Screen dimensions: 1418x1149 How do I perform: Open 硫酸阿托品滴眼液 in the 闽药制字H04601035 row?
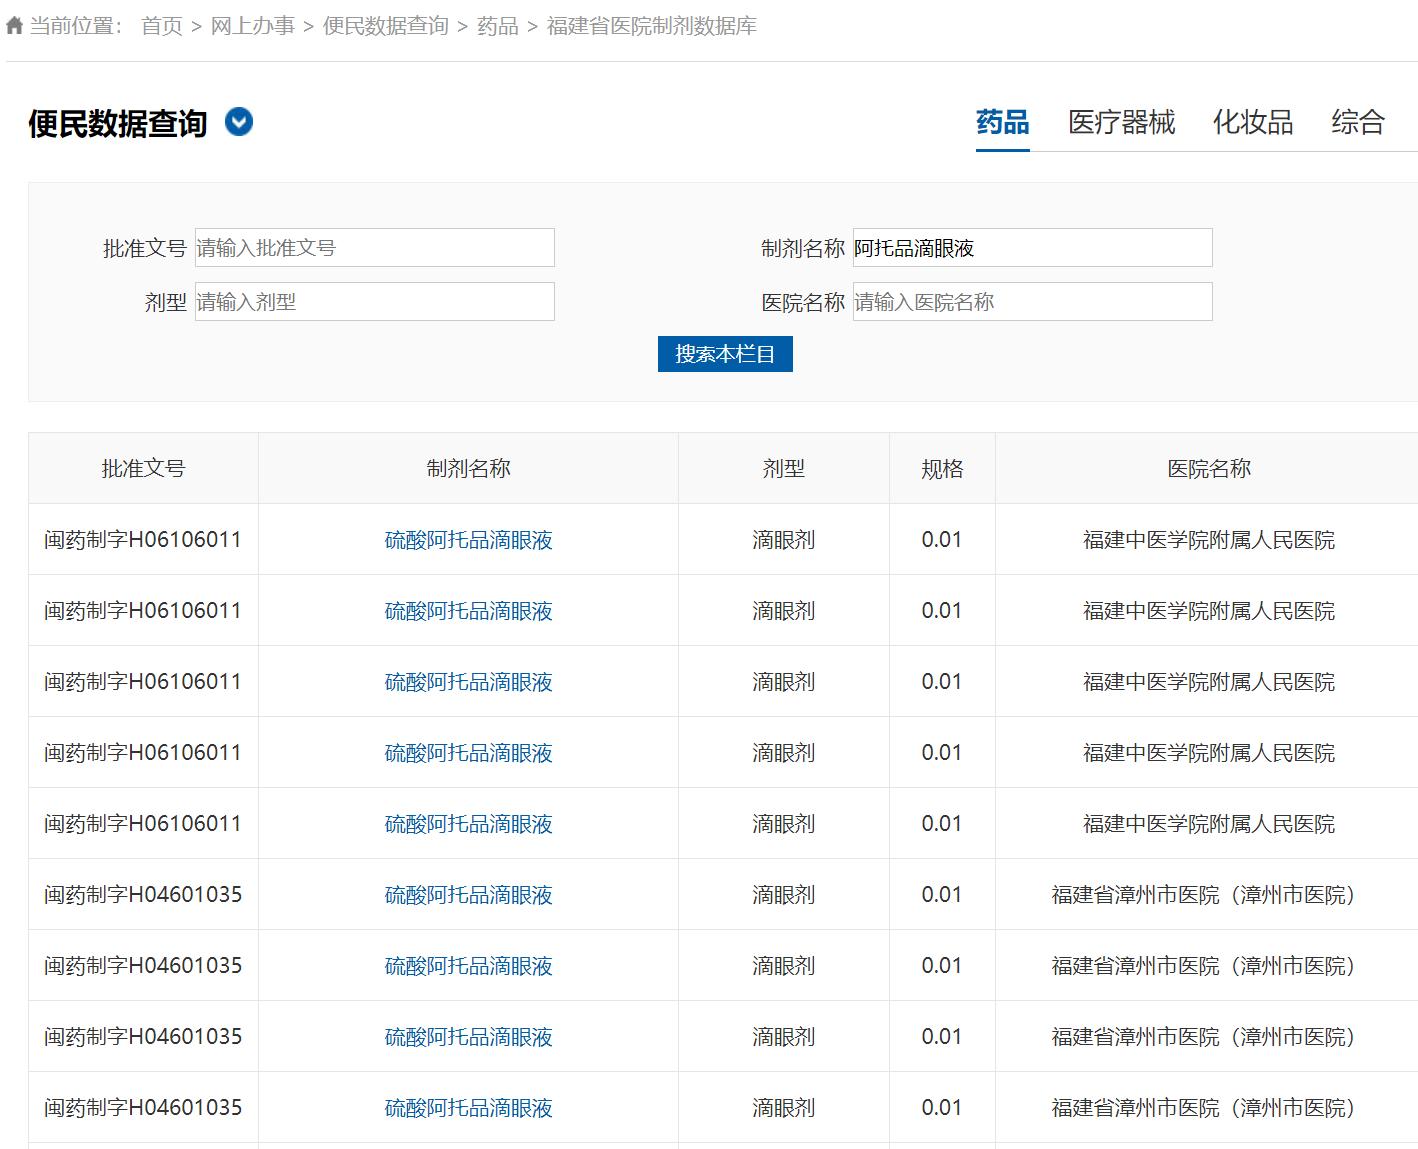point(467,894)
